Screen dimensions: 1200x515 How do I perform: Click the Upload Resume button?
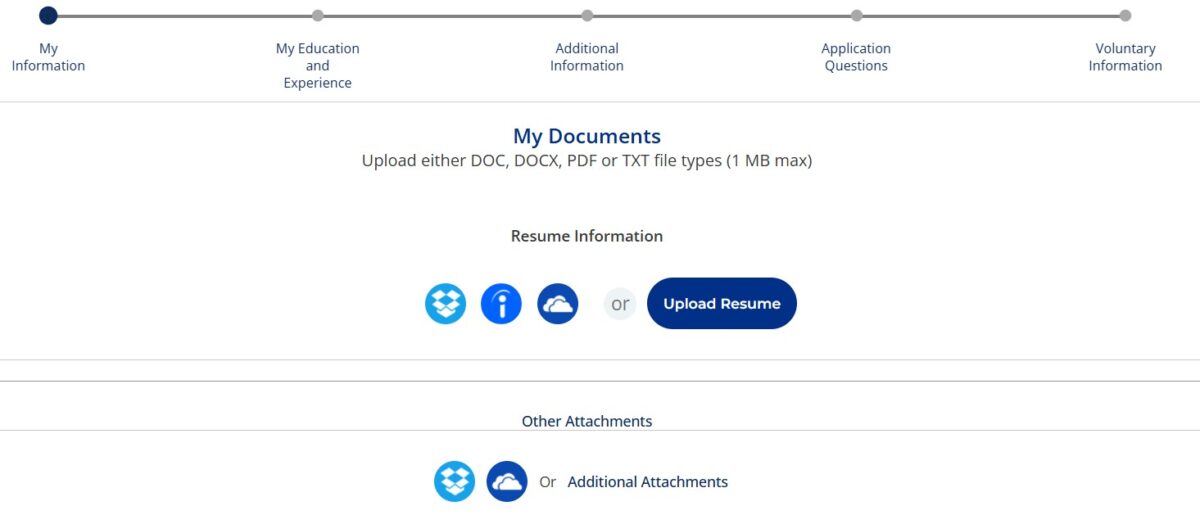point(722,303)
